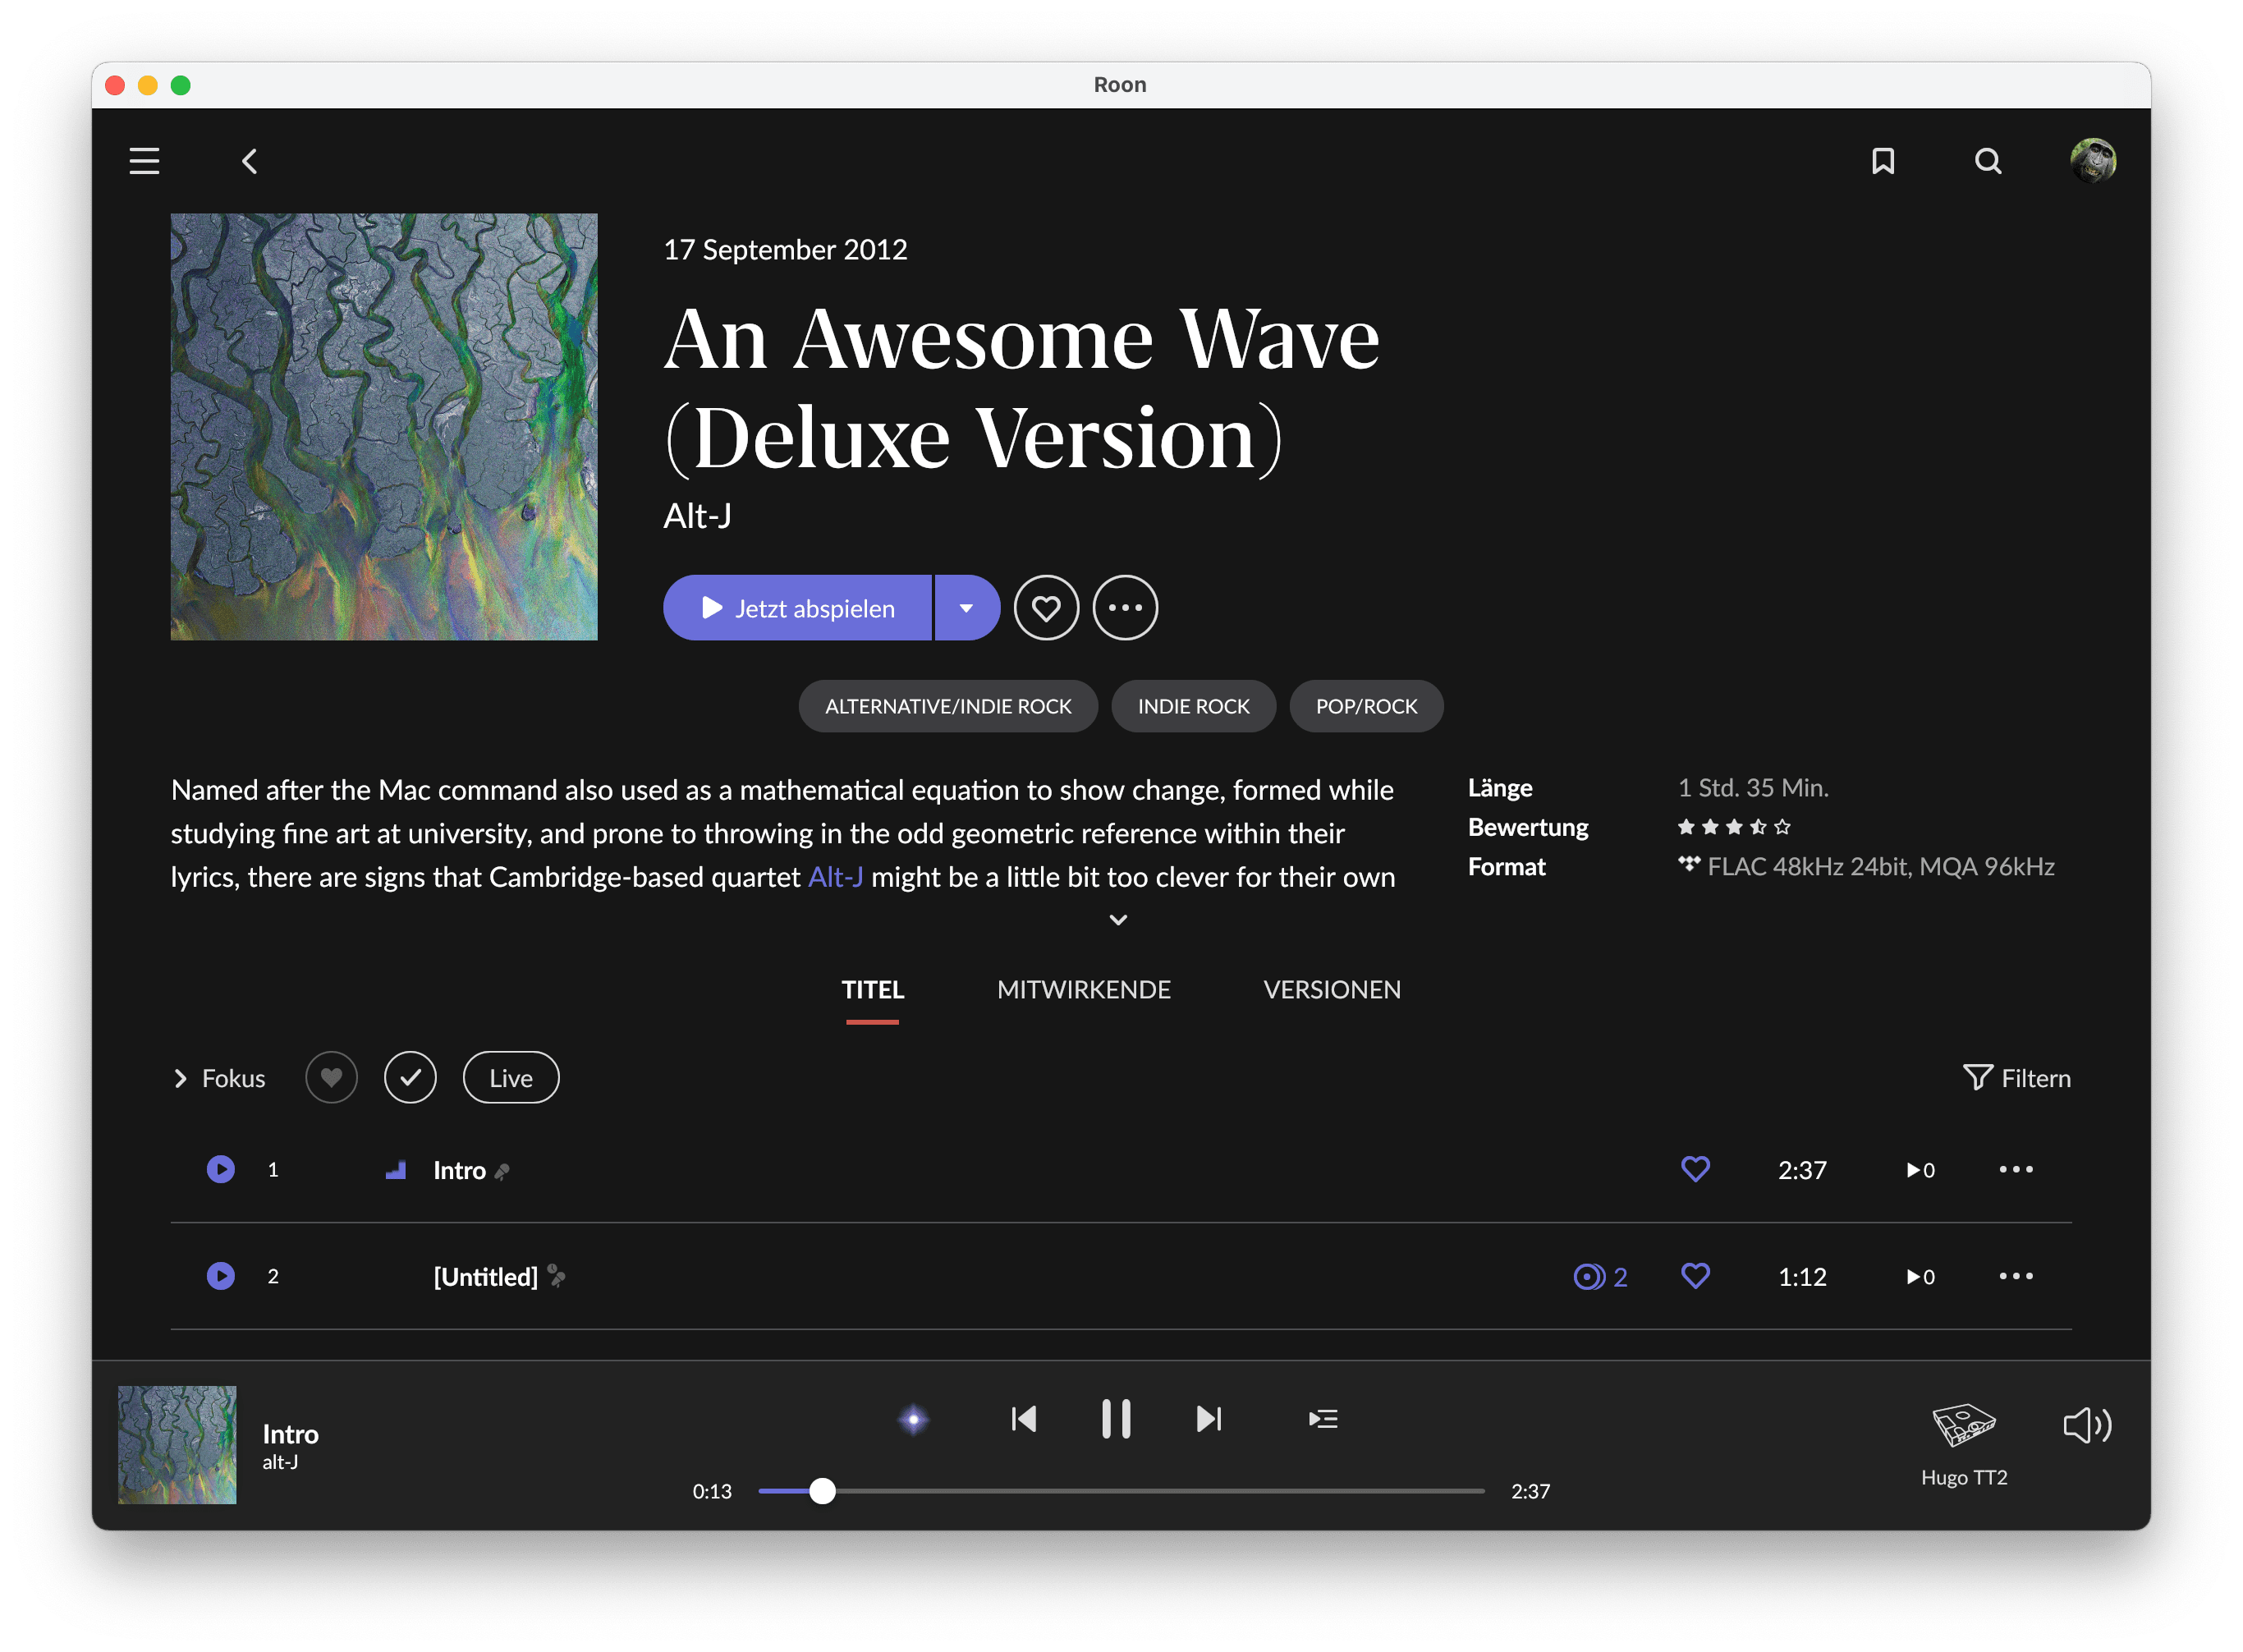Toggle the Live filter pill
Screen dimensions: 2243x1652
[511, 1078]
